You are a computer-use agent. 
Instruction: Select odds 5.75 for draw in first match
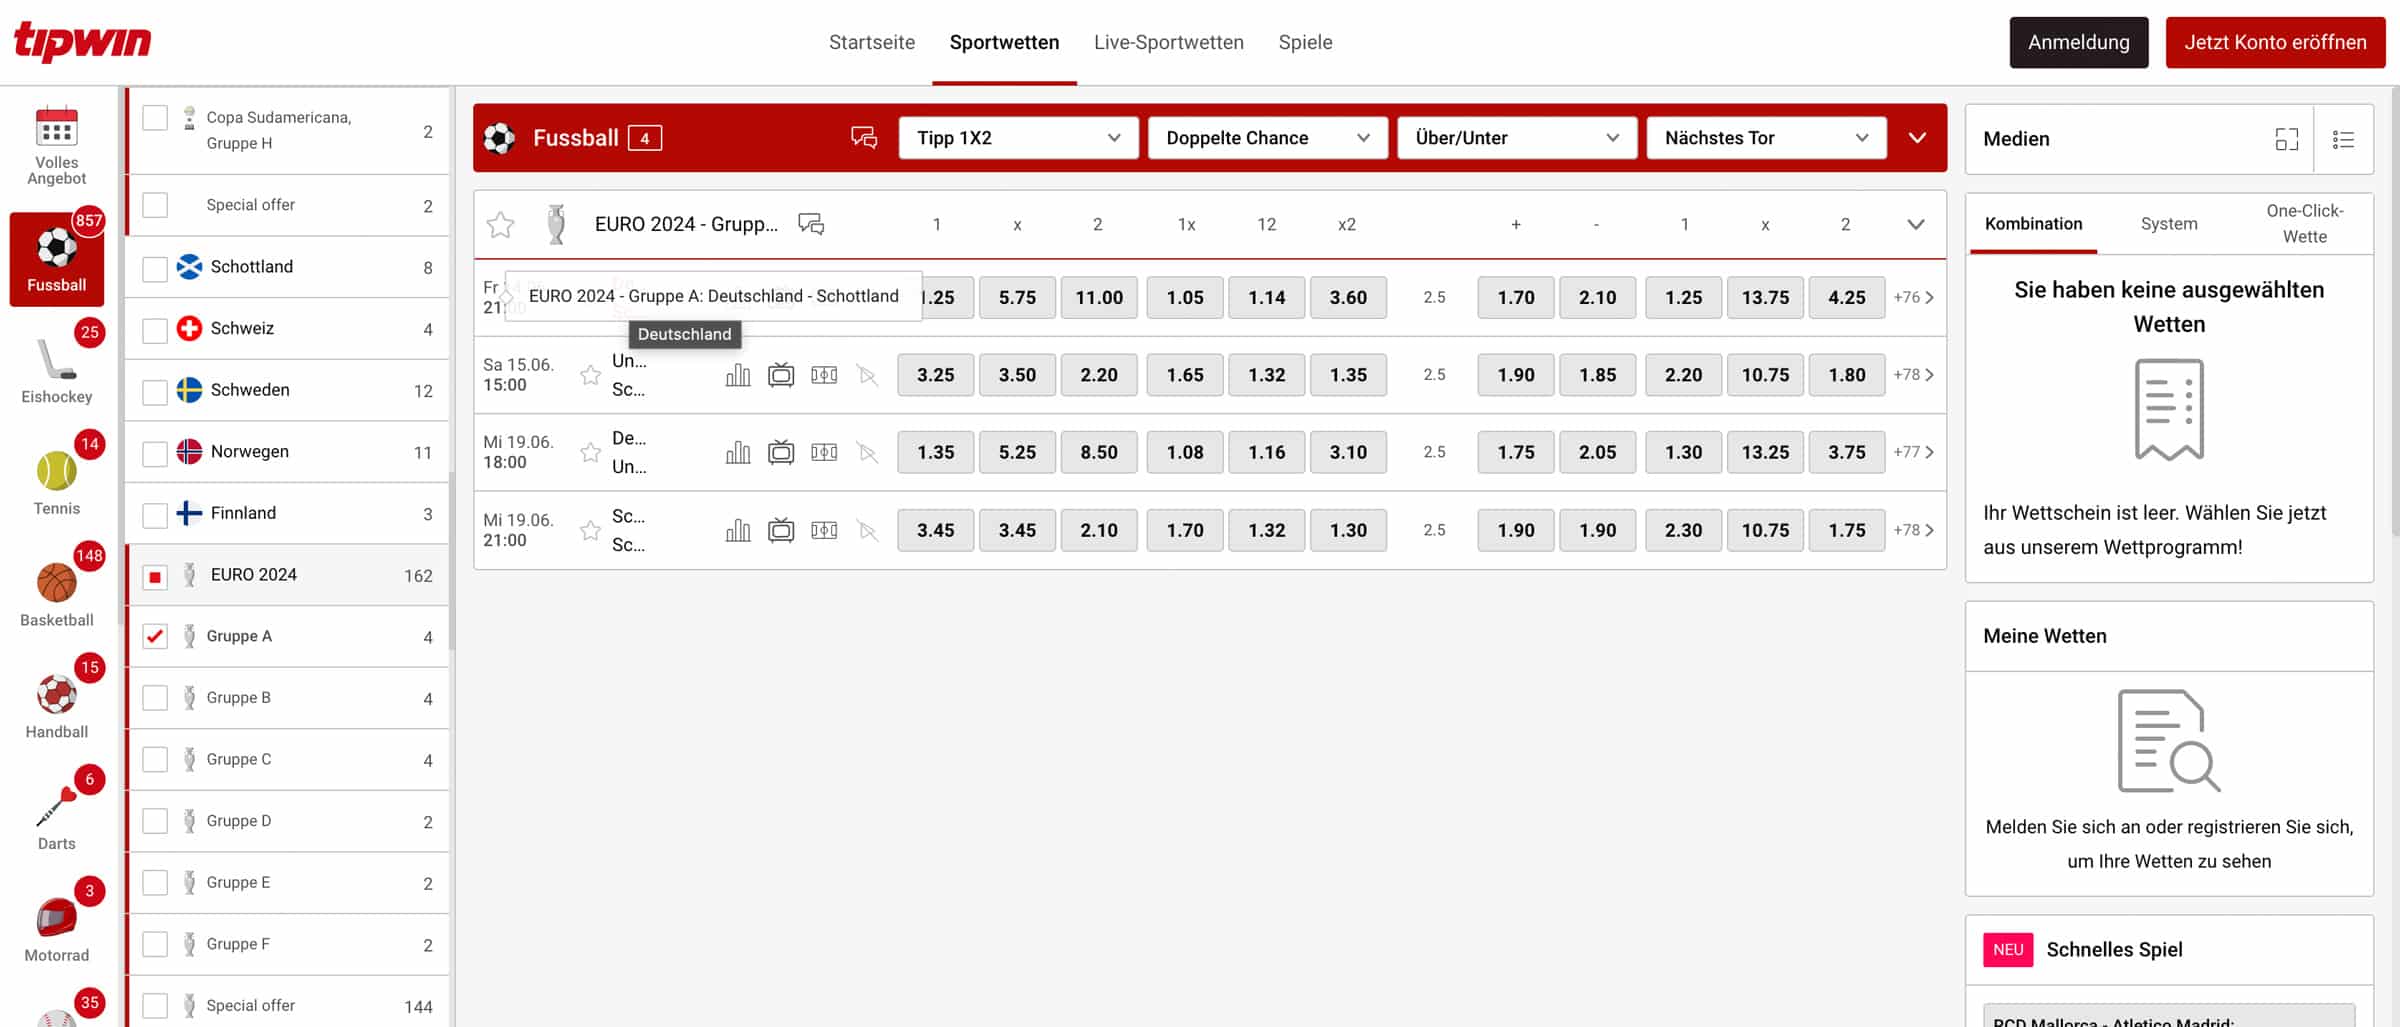[x=1017, y=297]
